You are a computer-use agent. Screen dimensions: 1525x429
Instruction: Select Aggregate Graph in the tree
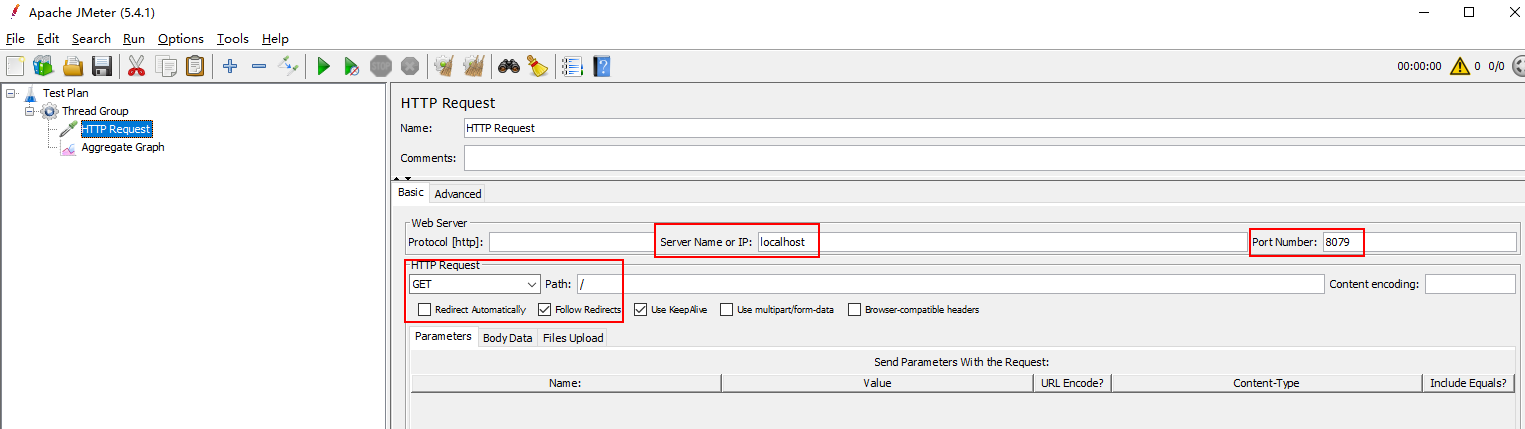(122, 147)
